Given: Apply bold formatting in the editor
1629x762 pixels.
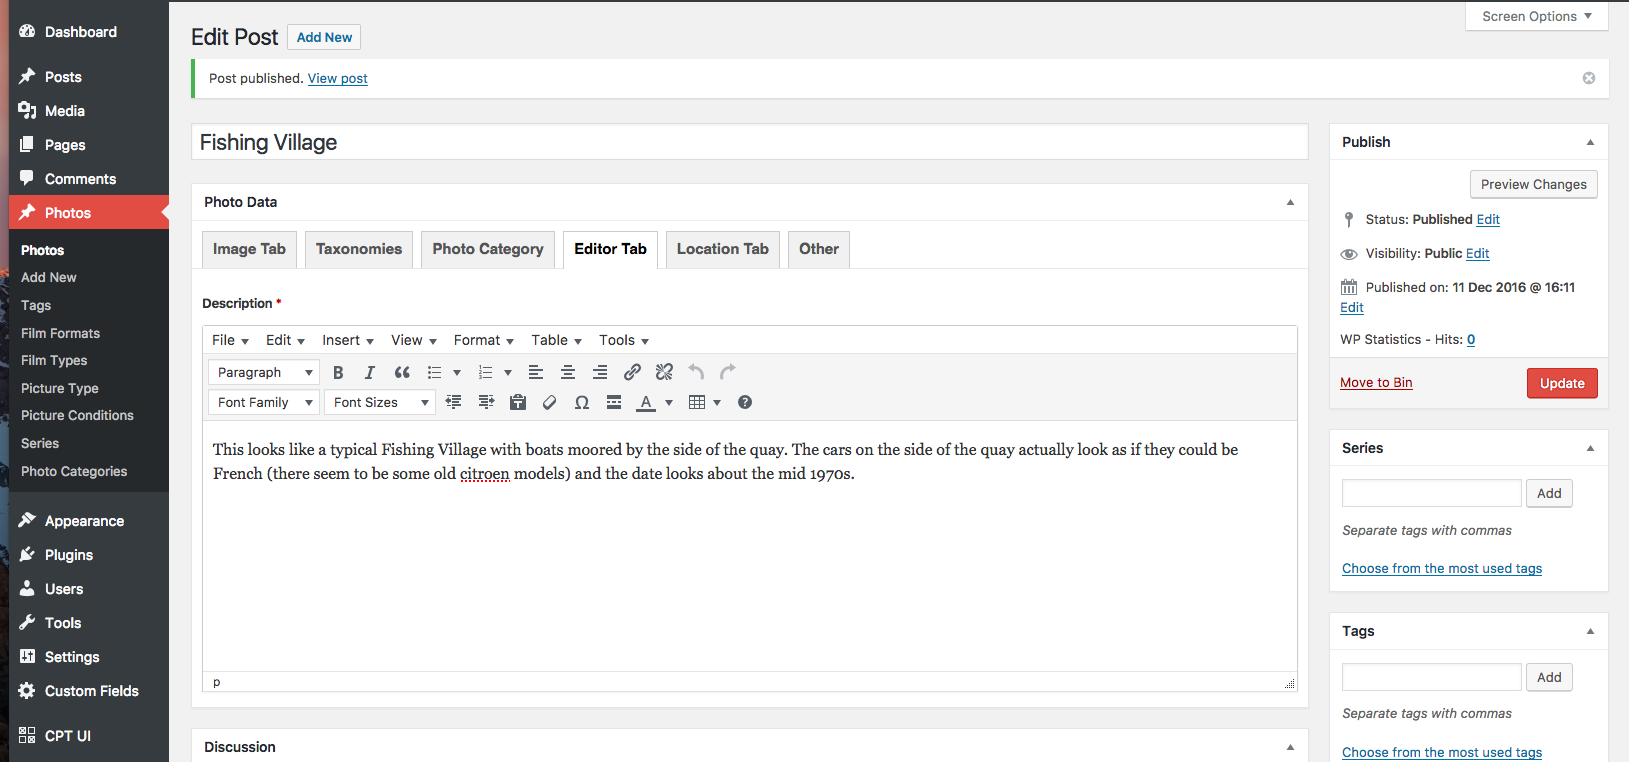Looking at the screenshot, I should point(338,372).
